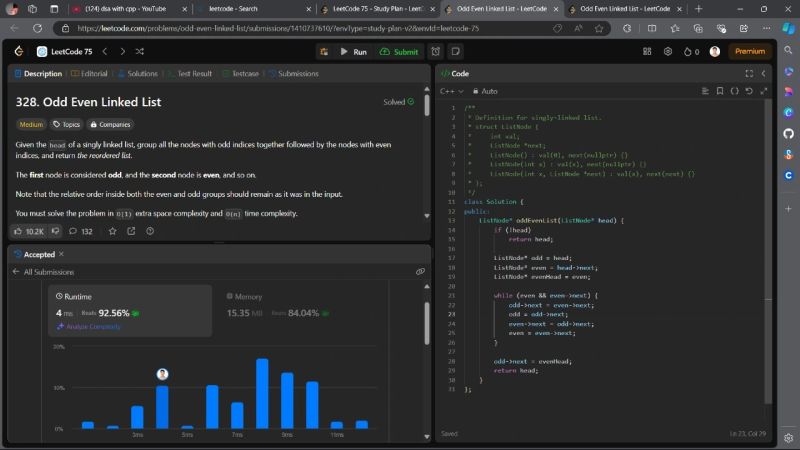Open the notes icon next to the timer
This screenshot has height=450, width=800.
pyautogui.click(x=456, y=52)
